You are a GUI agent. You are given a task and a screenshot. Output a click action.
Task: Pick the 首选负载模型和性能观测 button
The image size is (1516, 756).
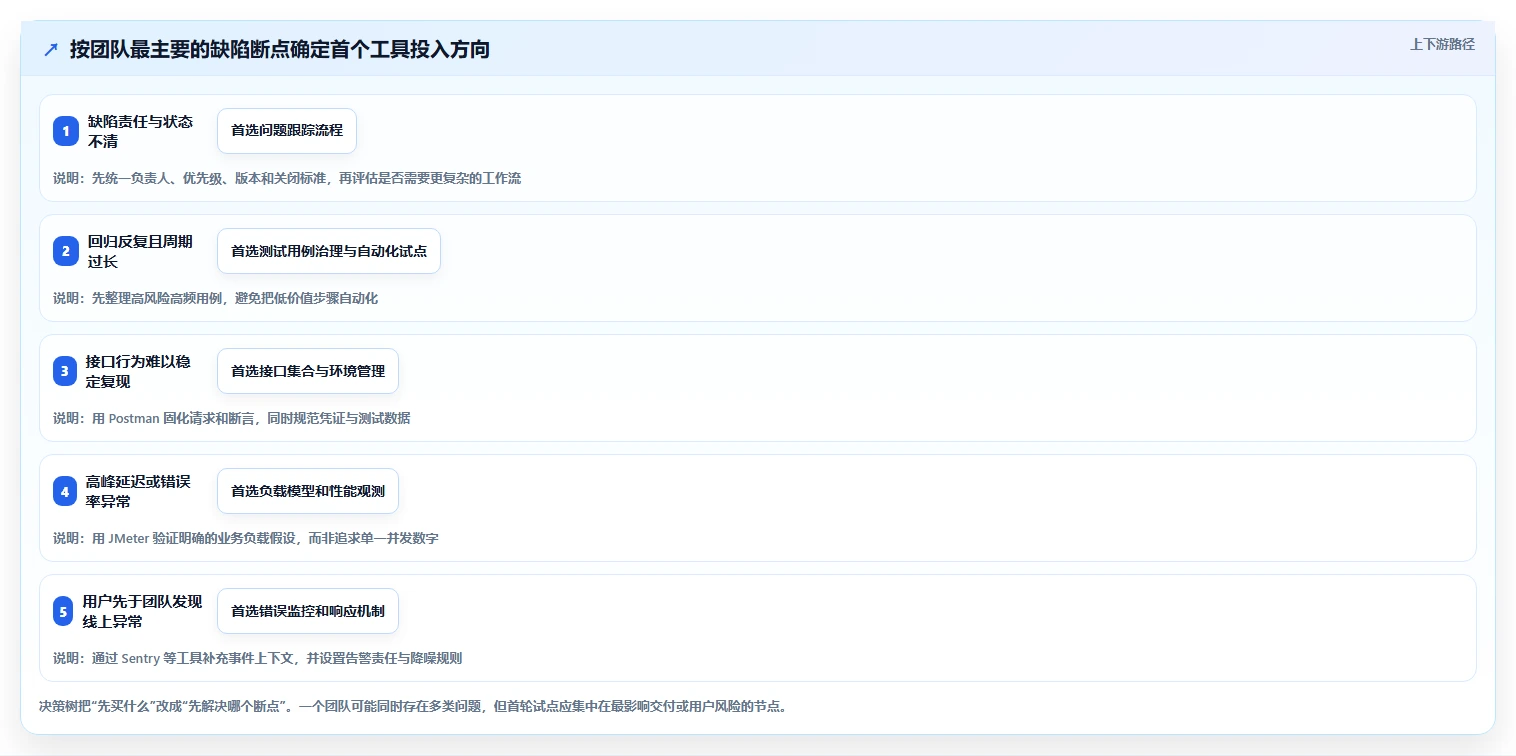pos(308,491)
